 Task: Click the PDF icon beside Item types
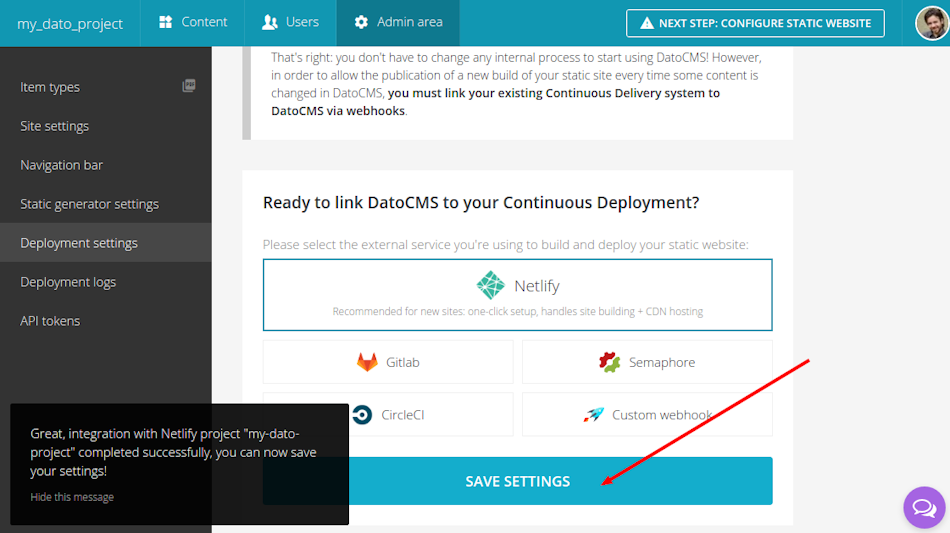point(189,85)
